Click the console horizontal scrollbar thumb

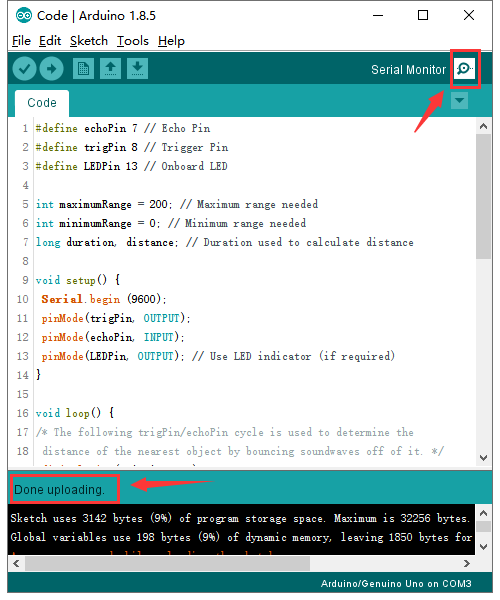click(168, 563)
